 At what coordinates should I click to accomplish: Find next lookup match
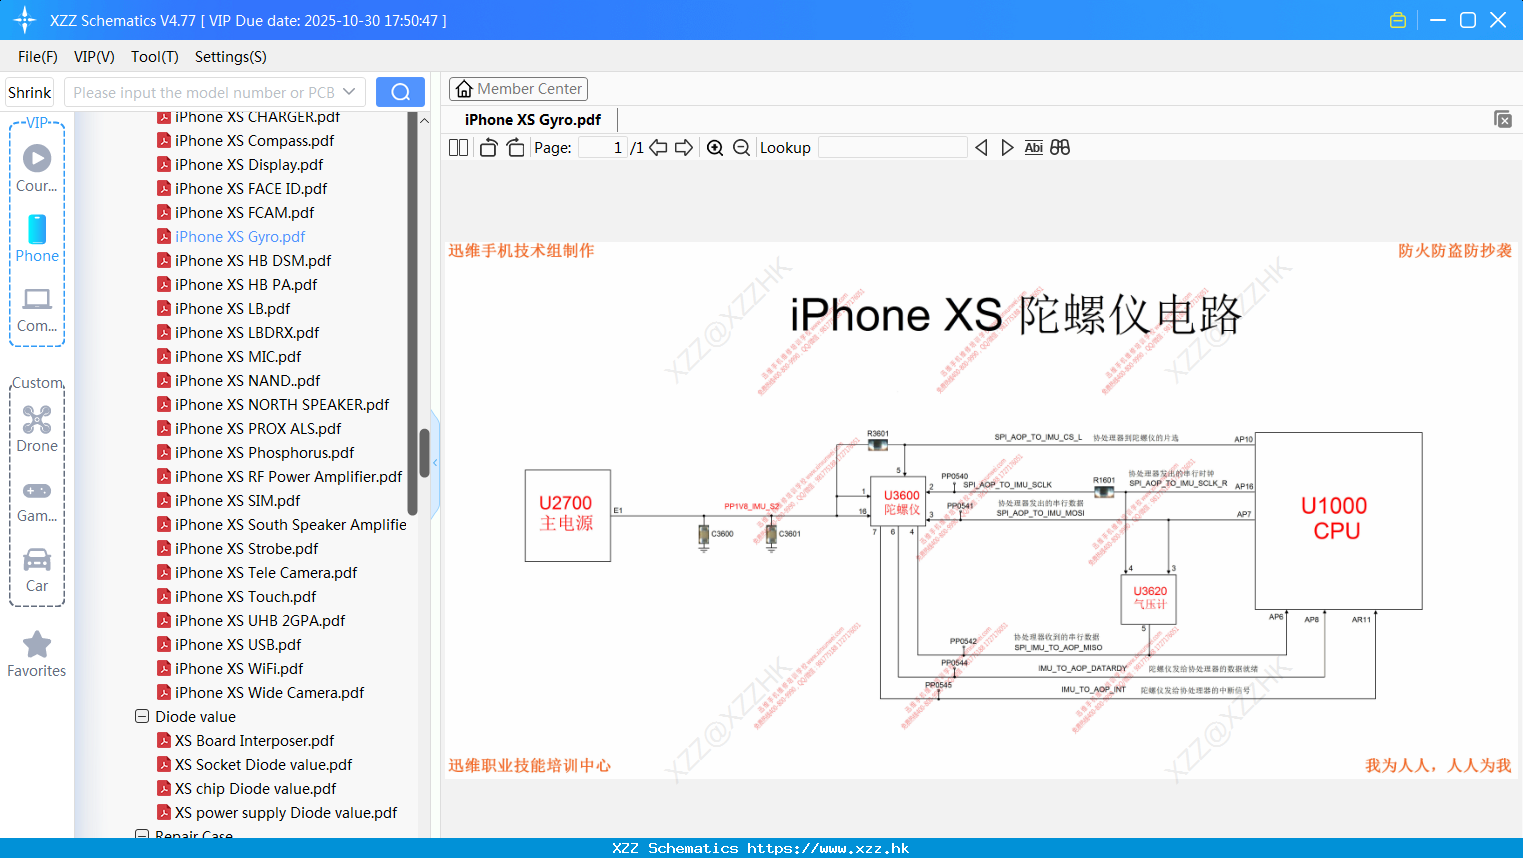[1007, 147]
